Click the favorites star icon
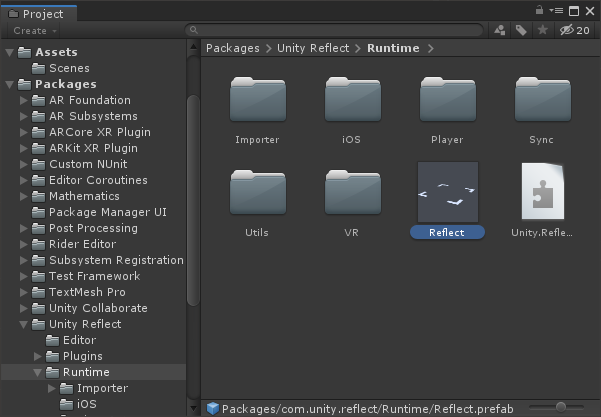 542,31
